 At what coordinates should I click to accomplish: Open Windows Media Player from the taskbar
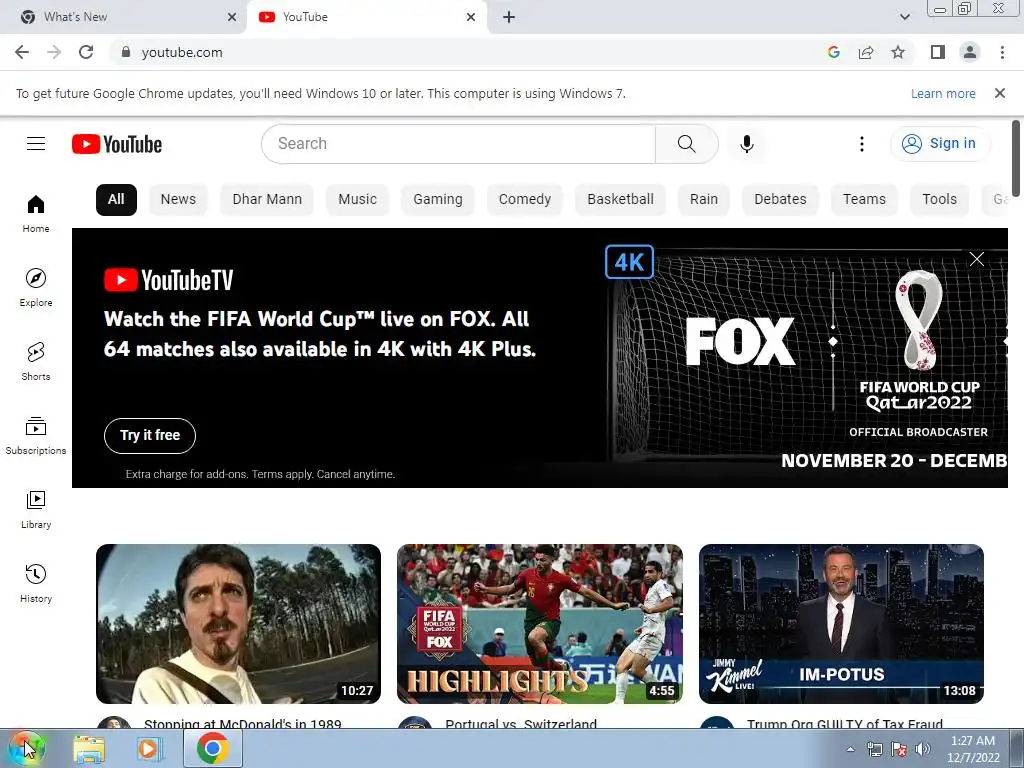tap(150, 748)
